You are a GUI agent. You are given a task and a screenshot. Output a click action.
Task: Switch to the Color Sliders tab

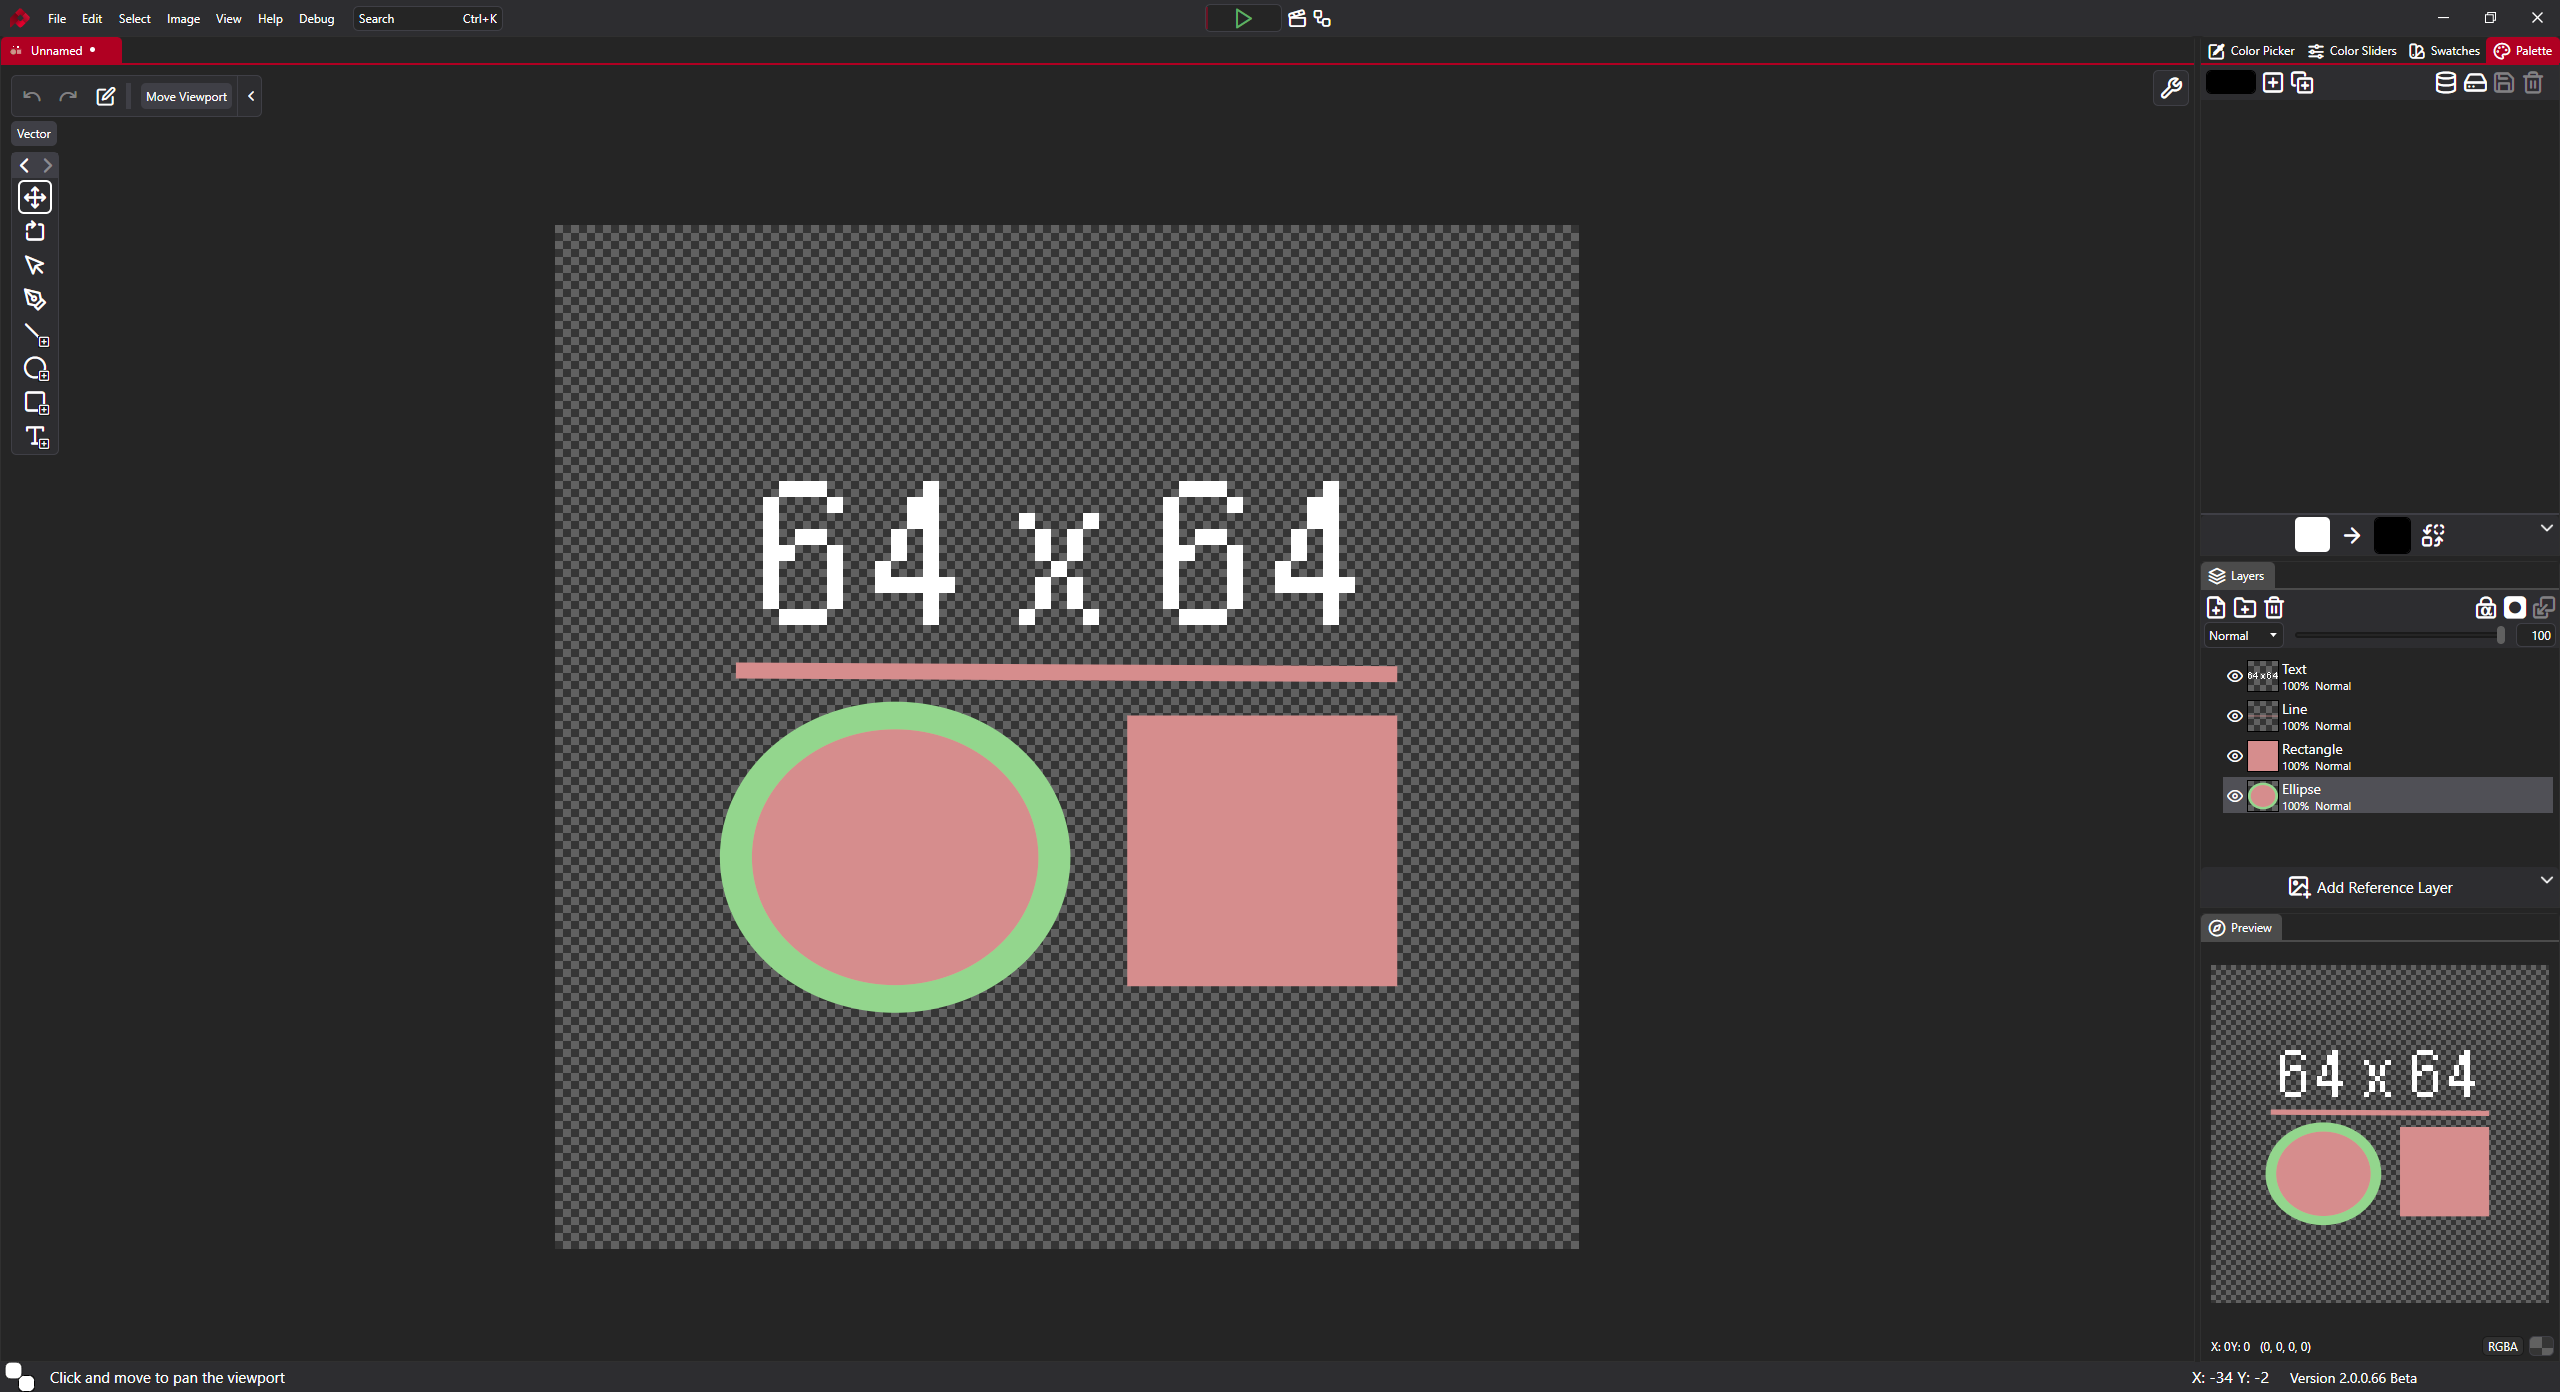pyautogui.click(x=2352, y=50)
